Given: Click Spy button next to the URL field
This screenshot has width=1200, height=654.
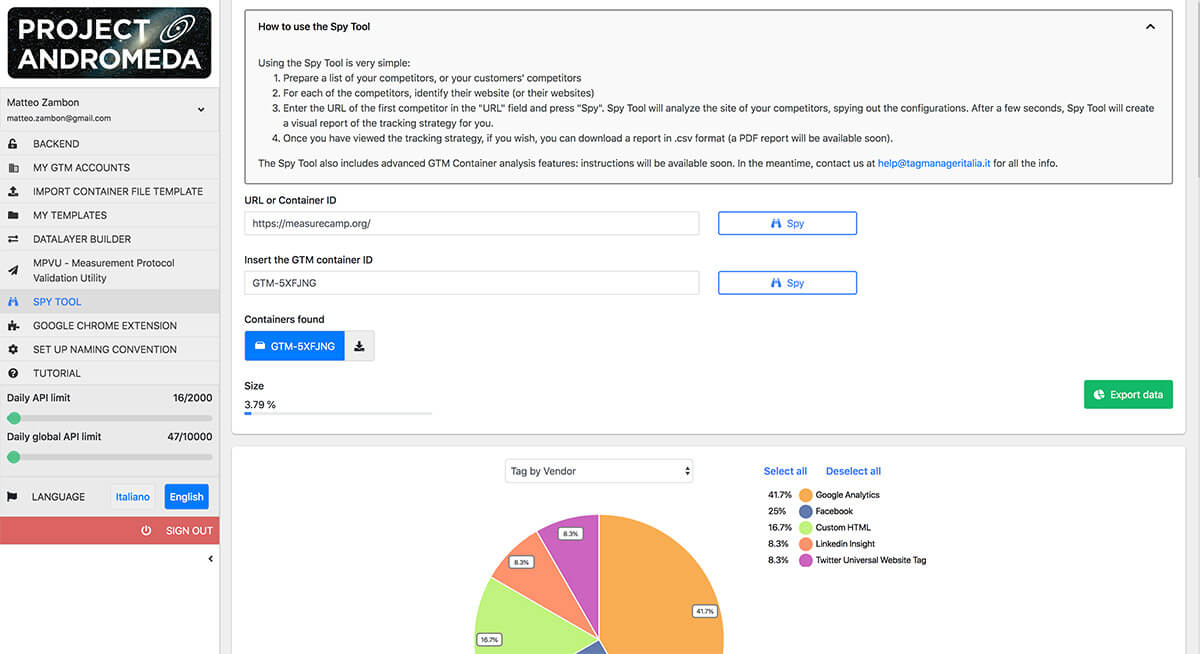Looking at the screenshot, I should (787, 223).
